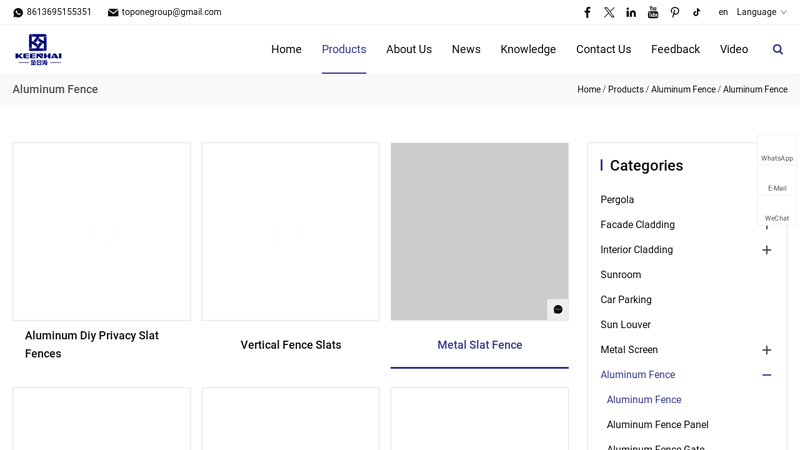This screenshot has height=450, width=800.
Task: Open the About Us menu item
Action: pyautogui.click(x=409, y=49)
